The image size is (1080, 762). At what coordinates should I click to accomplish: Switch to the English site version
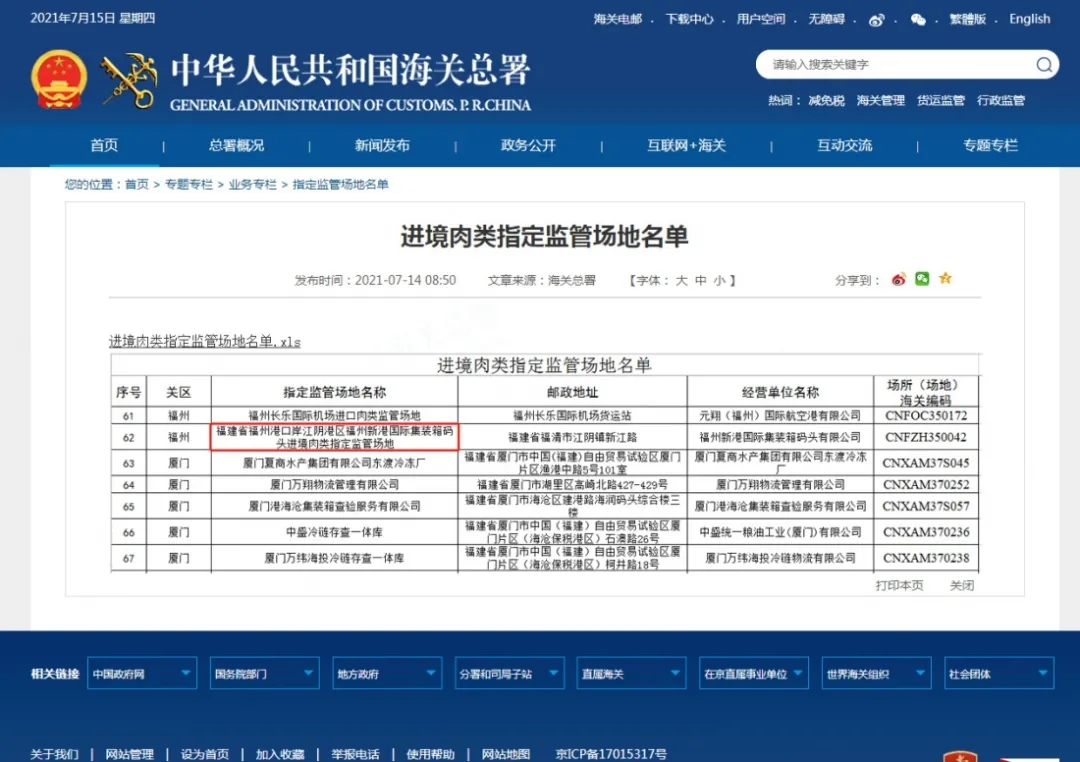coord(1029,19)
